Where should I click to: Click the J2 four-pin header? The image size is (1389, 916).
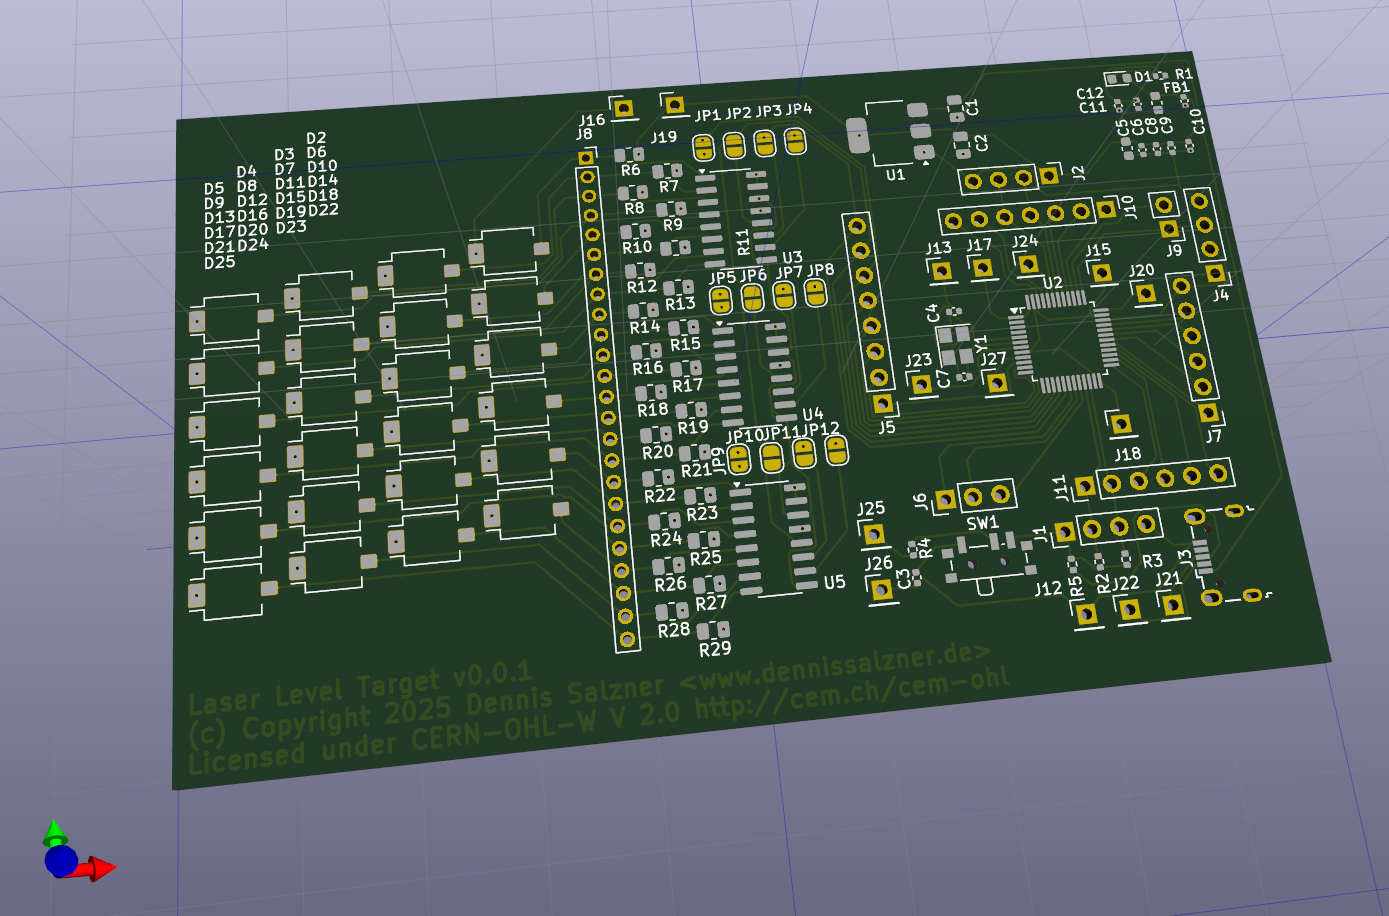1010,179
